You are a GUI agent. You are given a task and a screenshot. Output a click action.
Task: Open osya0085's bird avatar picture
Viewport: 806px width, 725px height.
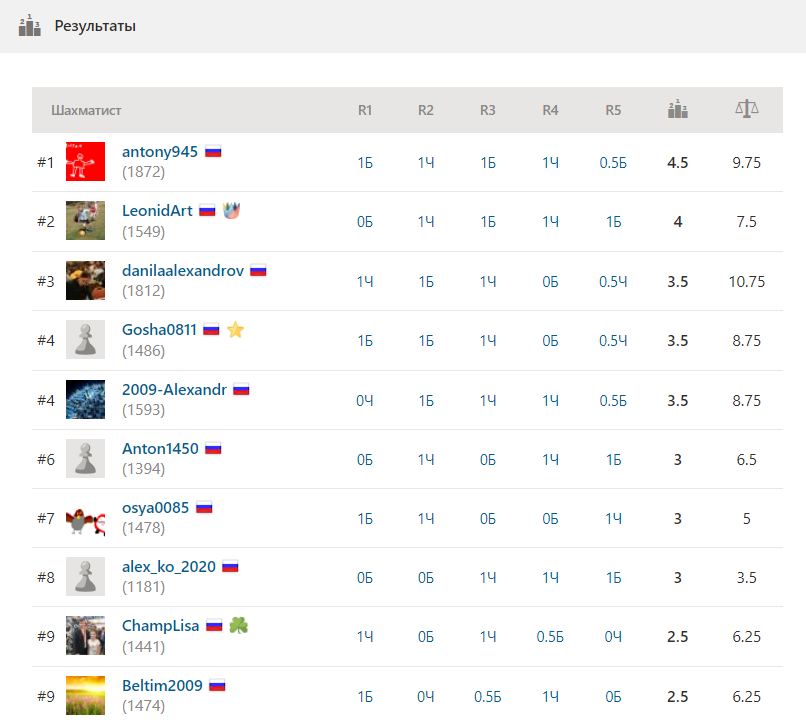(85, 518)
